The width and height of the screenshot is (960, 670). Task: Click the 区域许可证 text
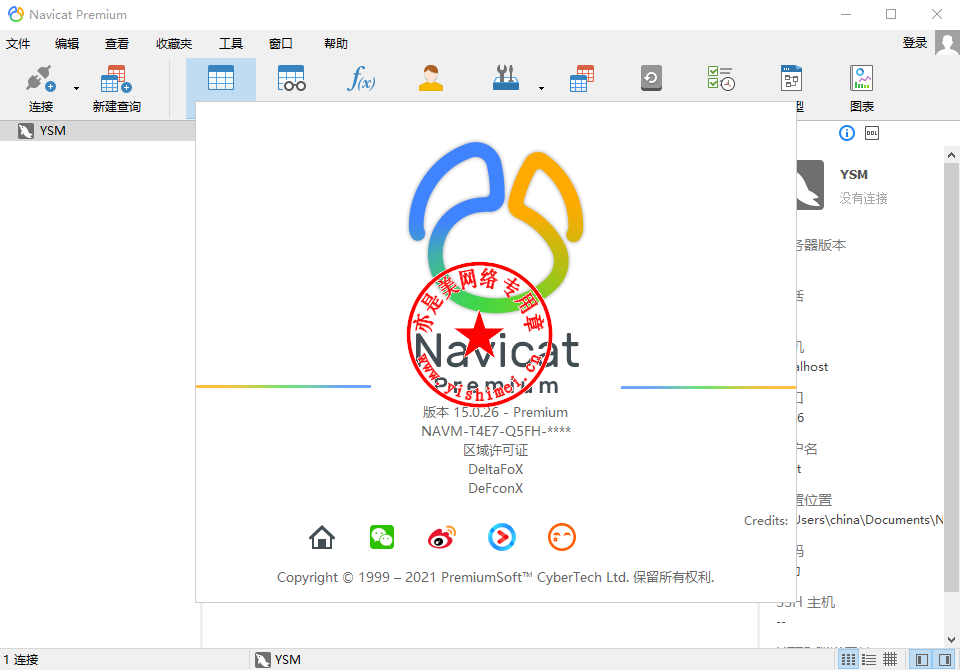[496, 450]
